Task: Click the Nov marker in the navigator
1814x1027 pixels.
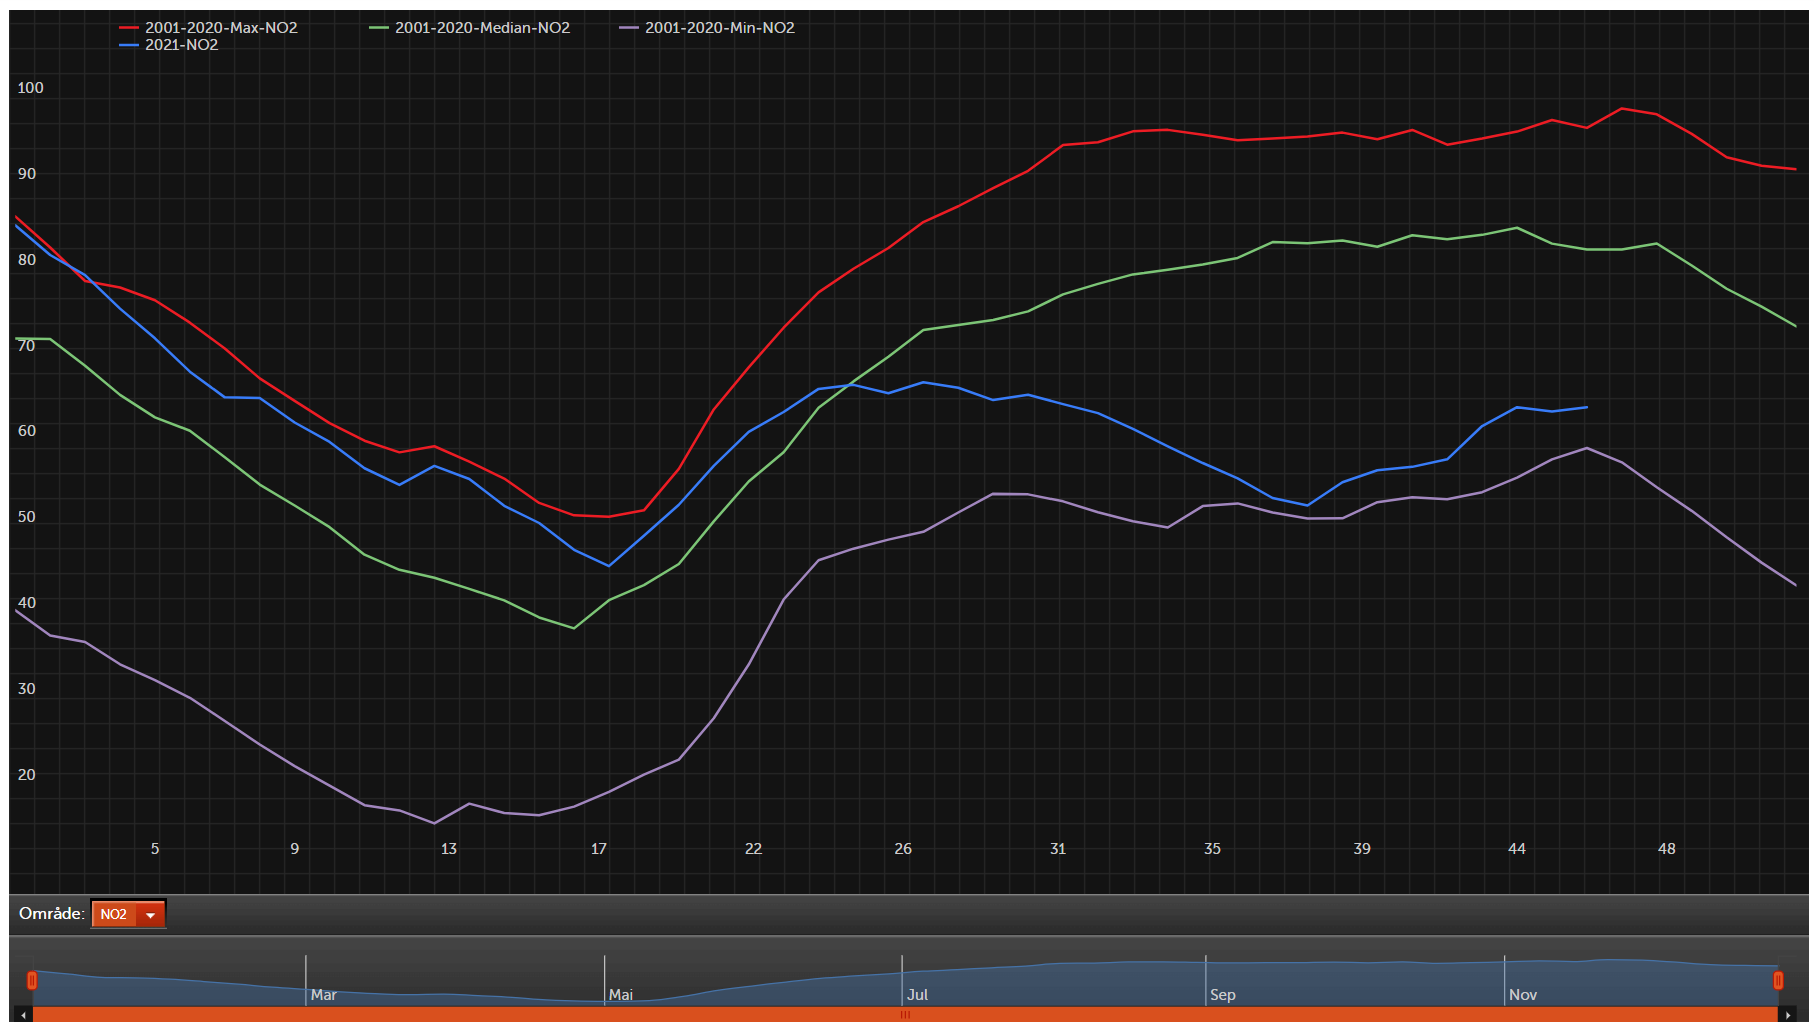Action: [1522, 995]
